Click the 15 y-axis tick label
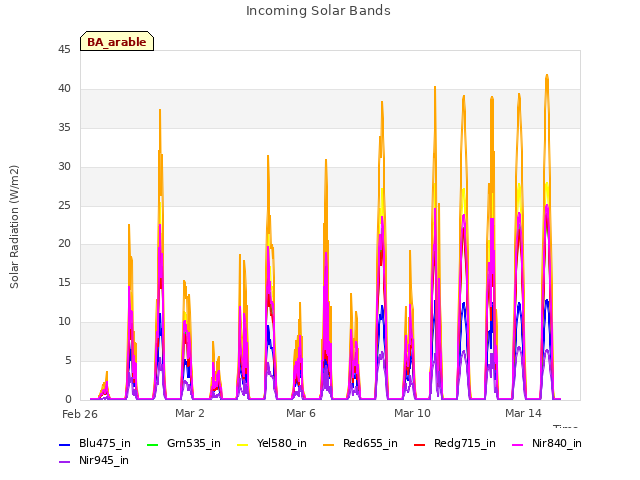This screenshot has height=480, width=640. pos(64,282)
